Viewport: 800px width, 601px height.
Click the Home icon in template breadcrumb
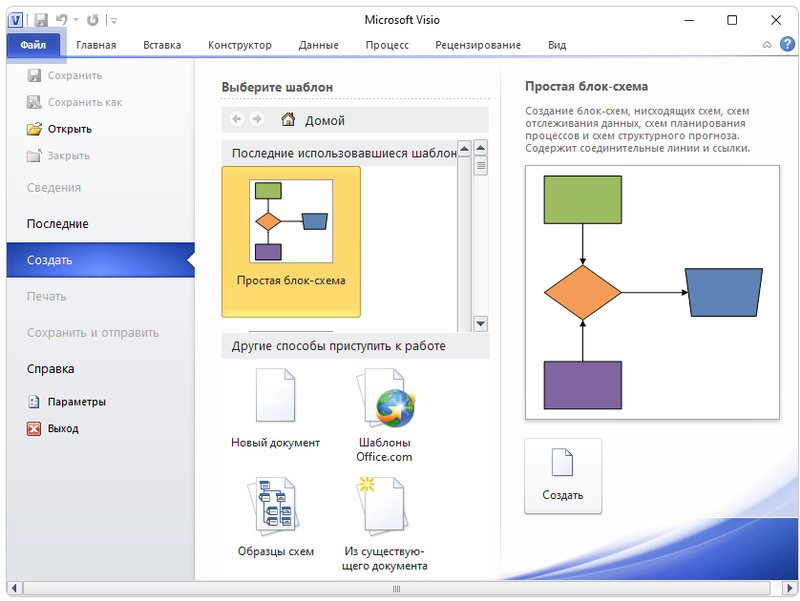click(x=288, y=120)
